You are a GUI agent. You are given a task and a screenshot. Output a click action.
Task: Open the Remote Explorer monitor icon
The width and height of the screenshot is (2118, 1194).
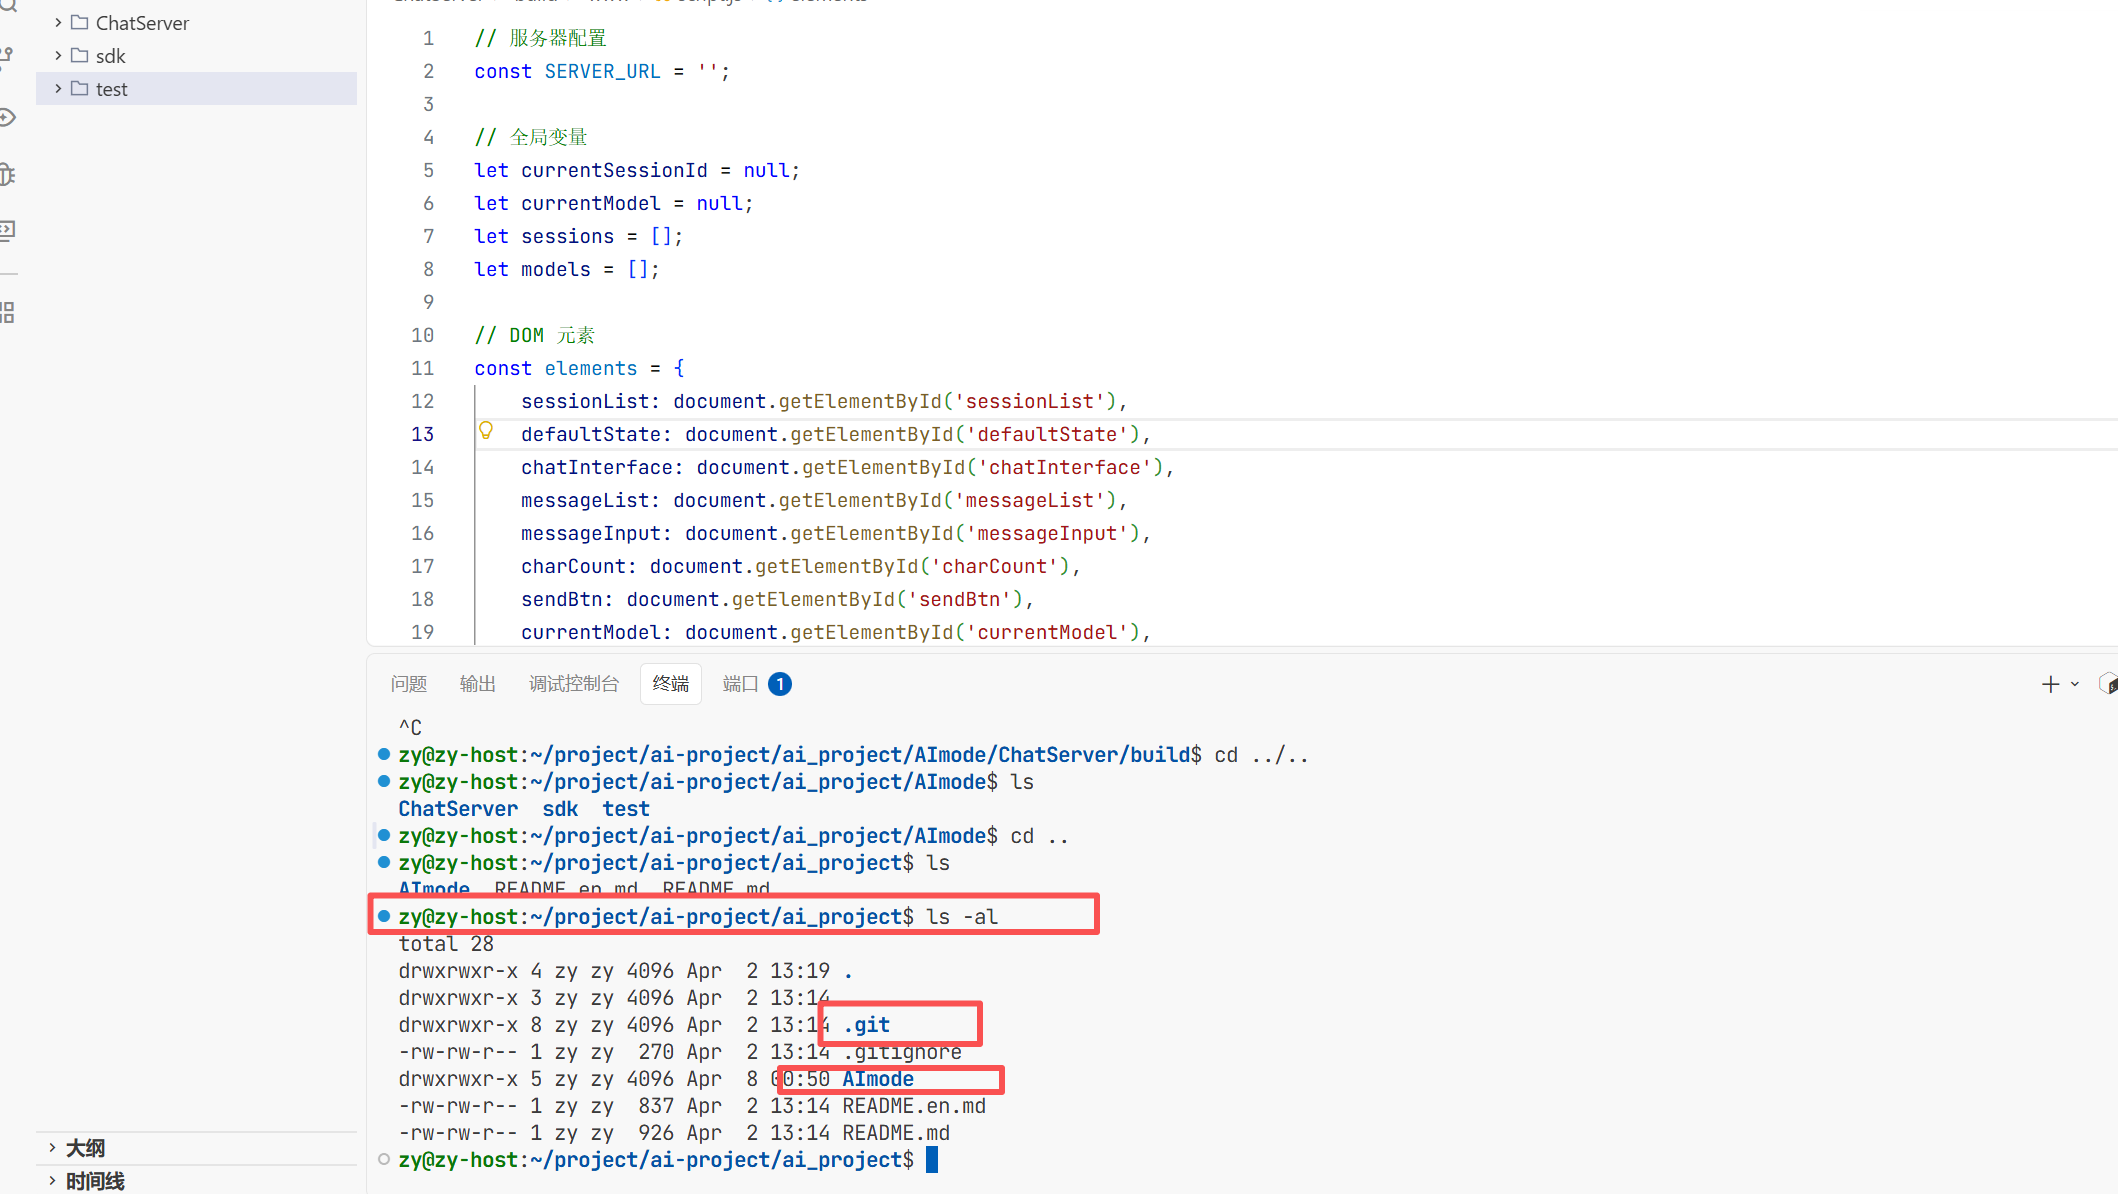[x=7, y=231]
